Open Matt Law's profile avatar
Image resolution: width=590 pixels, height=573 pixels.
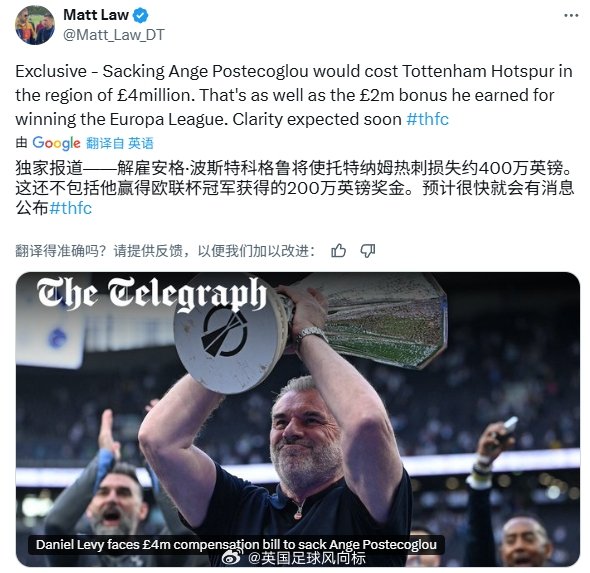(35, 25)
